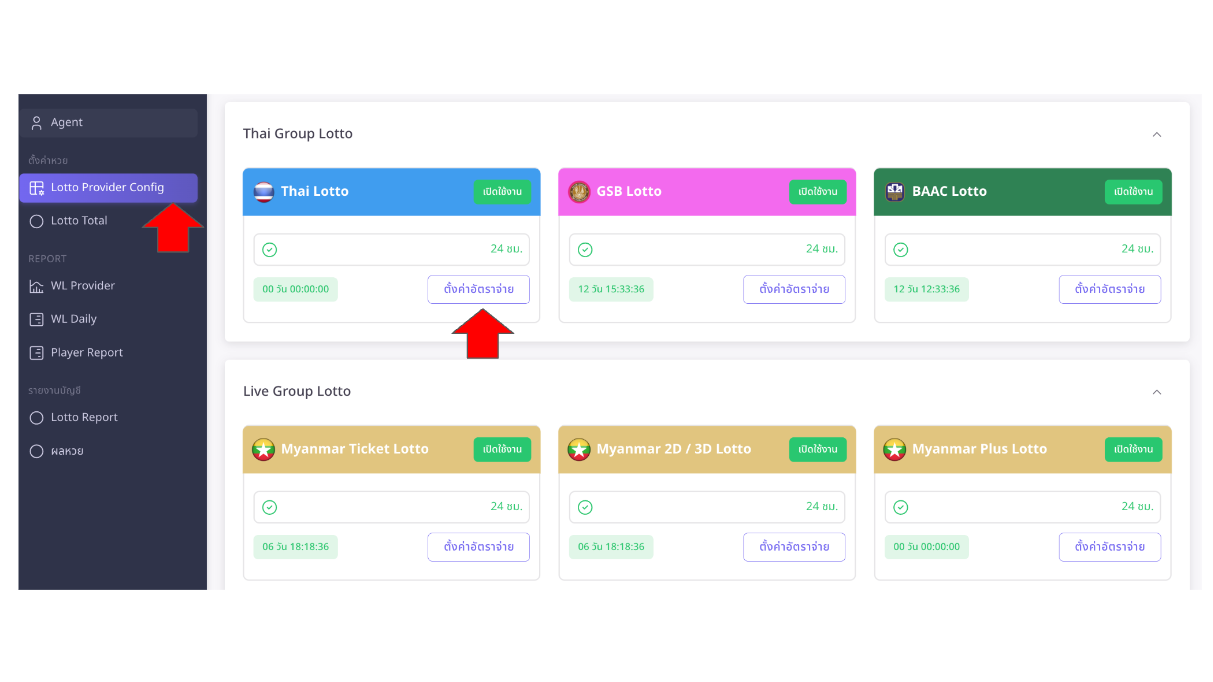The height and width of the screenshot is (682, 1213).
Task: Click the WL Daily sidebar icon
Action: click(38, 318)
